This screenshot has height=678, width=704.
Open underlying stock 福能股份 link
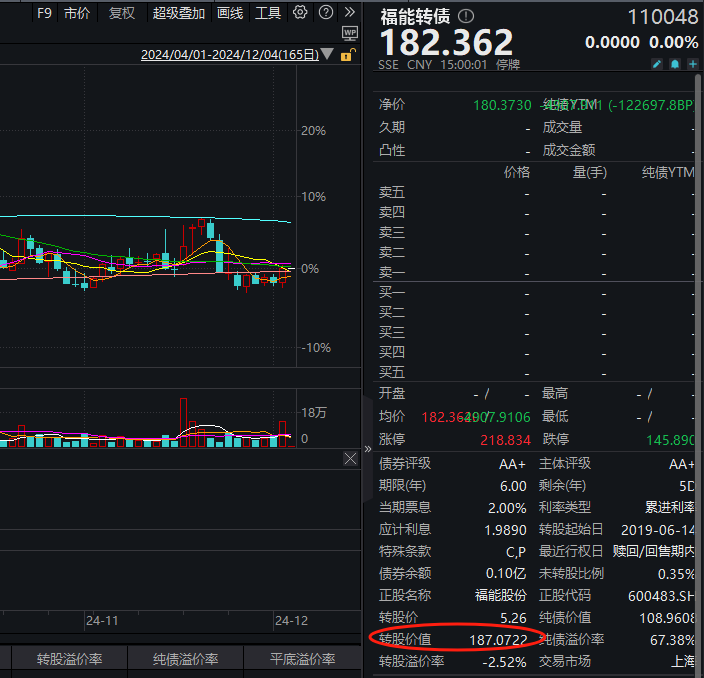(x=500, y=595)
